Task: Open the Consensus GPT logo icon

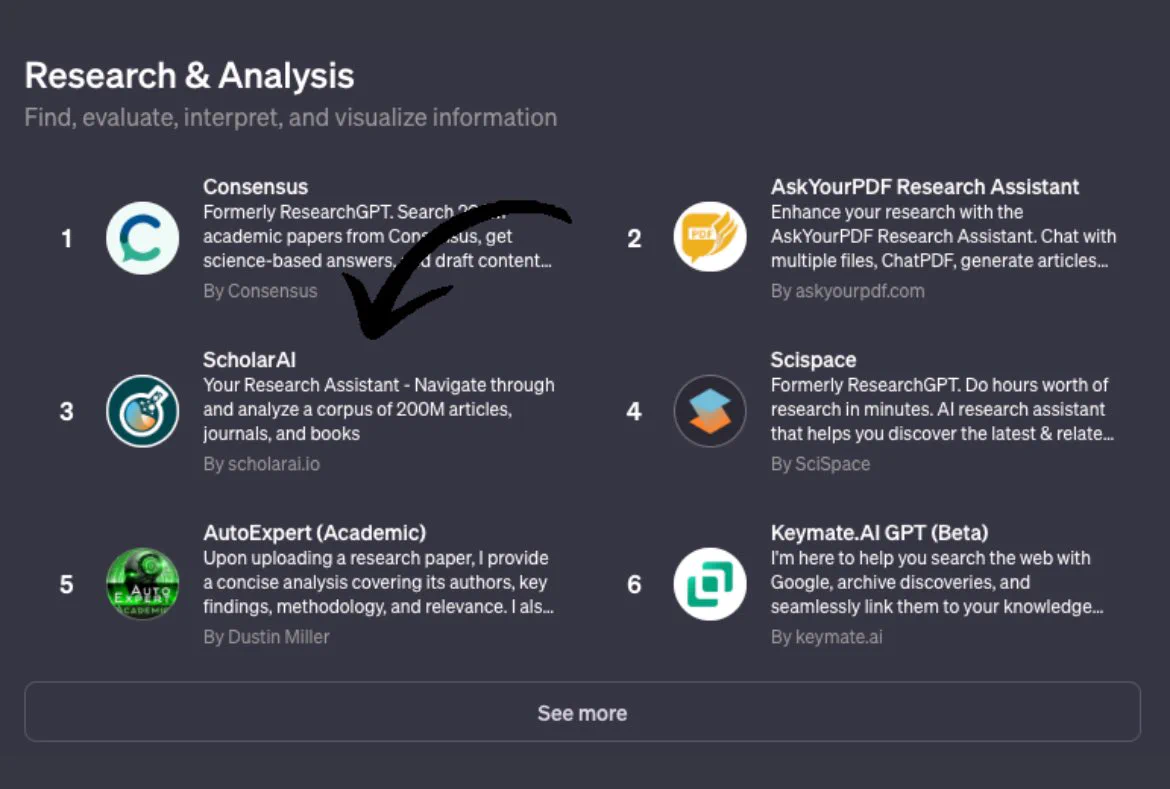Action: coord(143,238)
